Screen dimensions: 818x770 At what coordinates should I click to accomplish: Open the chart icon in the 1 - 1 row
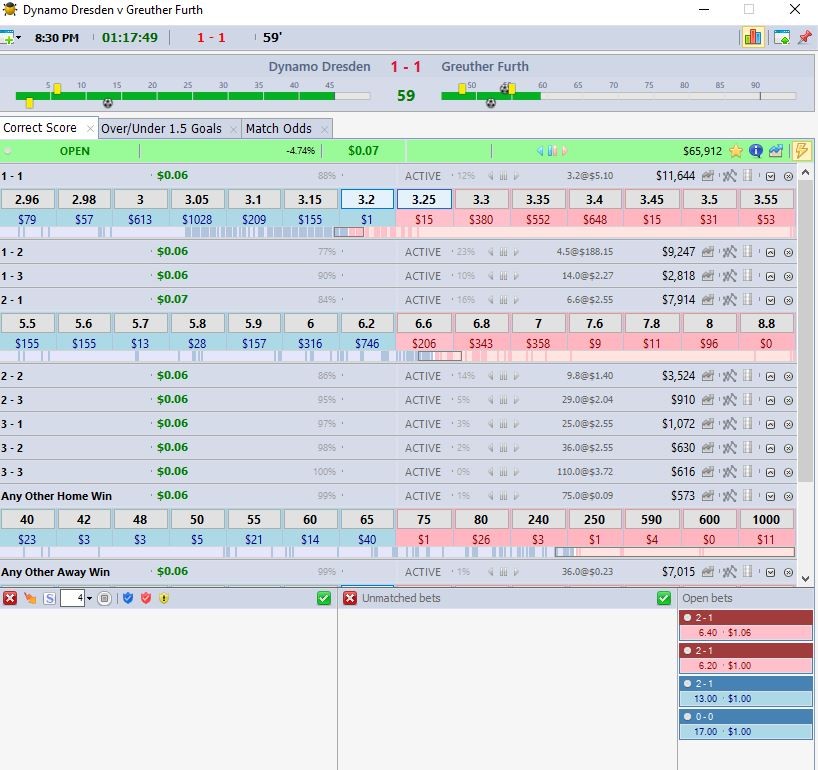[709, 176]
